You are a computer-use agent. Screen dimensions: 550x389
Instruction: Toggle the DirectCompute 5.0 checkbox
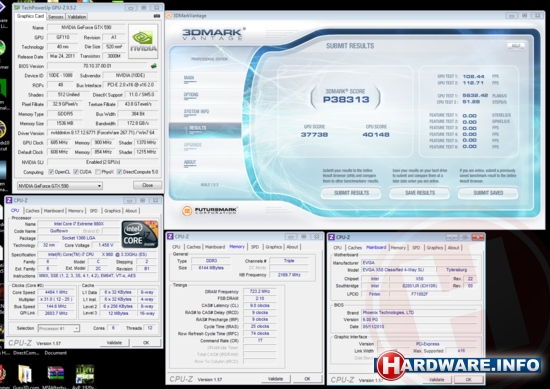tap(119, 172)
